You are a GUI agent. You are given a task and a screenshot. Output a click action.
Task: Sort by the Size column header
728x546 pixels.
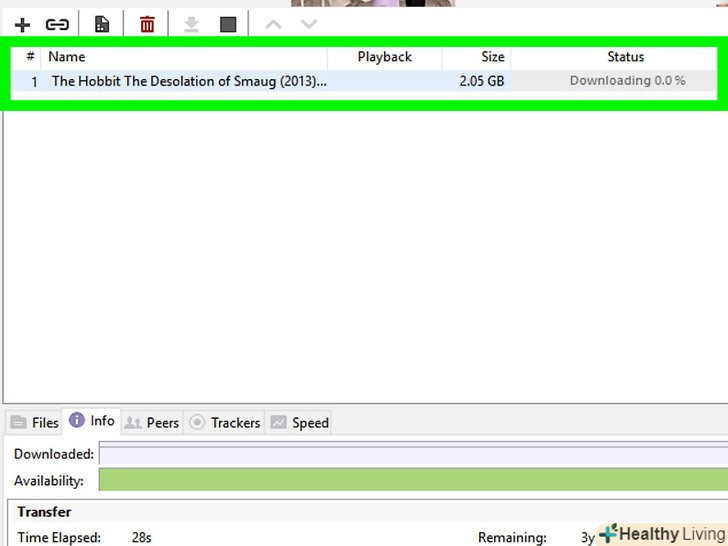[x=476, y=57]
